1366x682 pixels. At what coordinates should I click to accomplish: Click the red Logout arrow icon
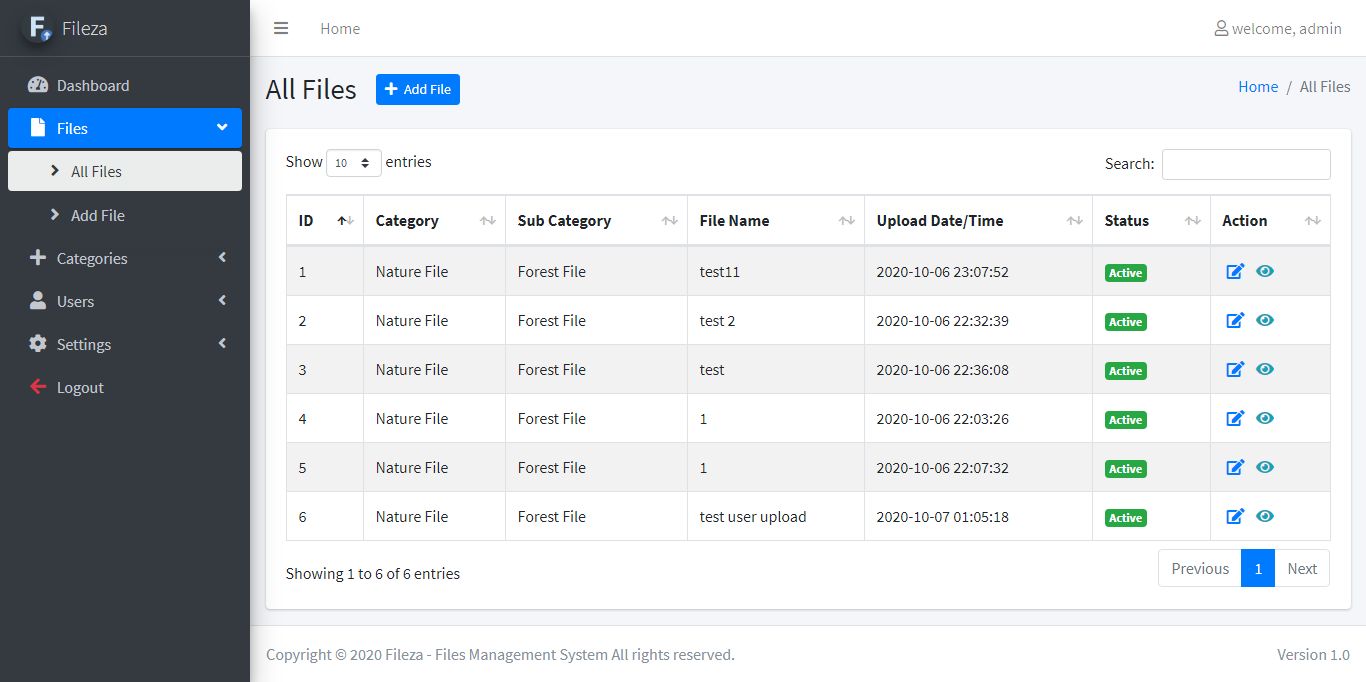coord(38,387)
